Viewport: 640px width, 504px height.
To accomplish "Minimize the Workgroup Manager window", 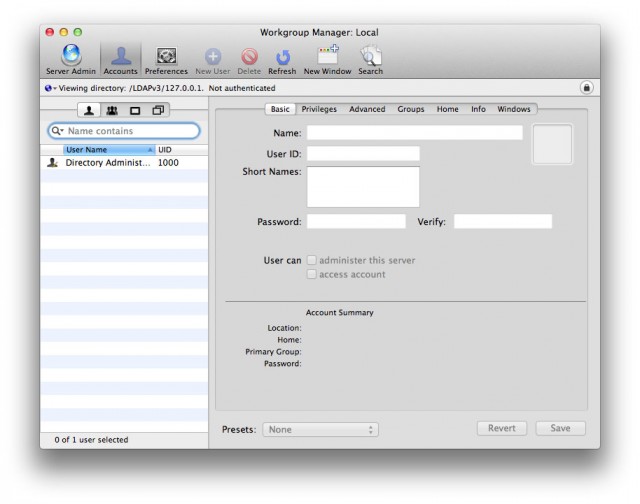I will click(x=64, y=32).
